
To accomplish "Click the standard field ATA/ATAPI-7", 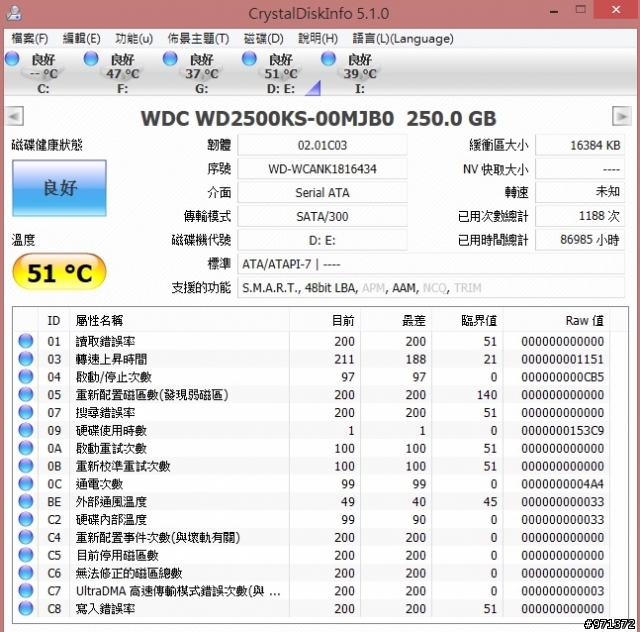I will 431,264.
